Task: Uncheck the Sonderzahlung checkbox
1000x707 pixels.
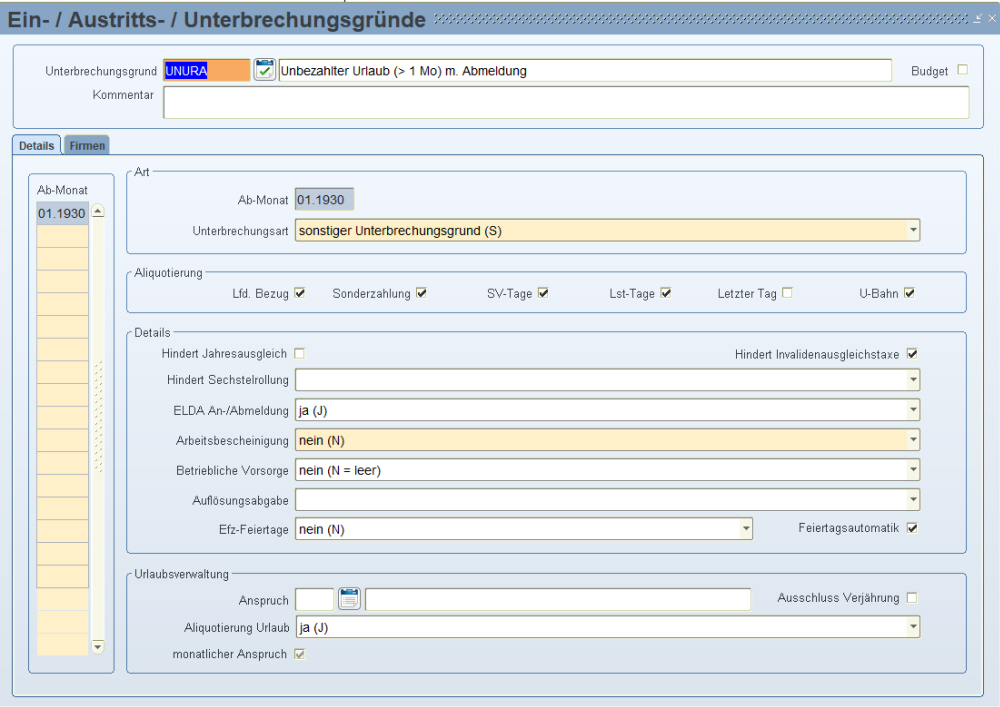Action: coord(422,293)
